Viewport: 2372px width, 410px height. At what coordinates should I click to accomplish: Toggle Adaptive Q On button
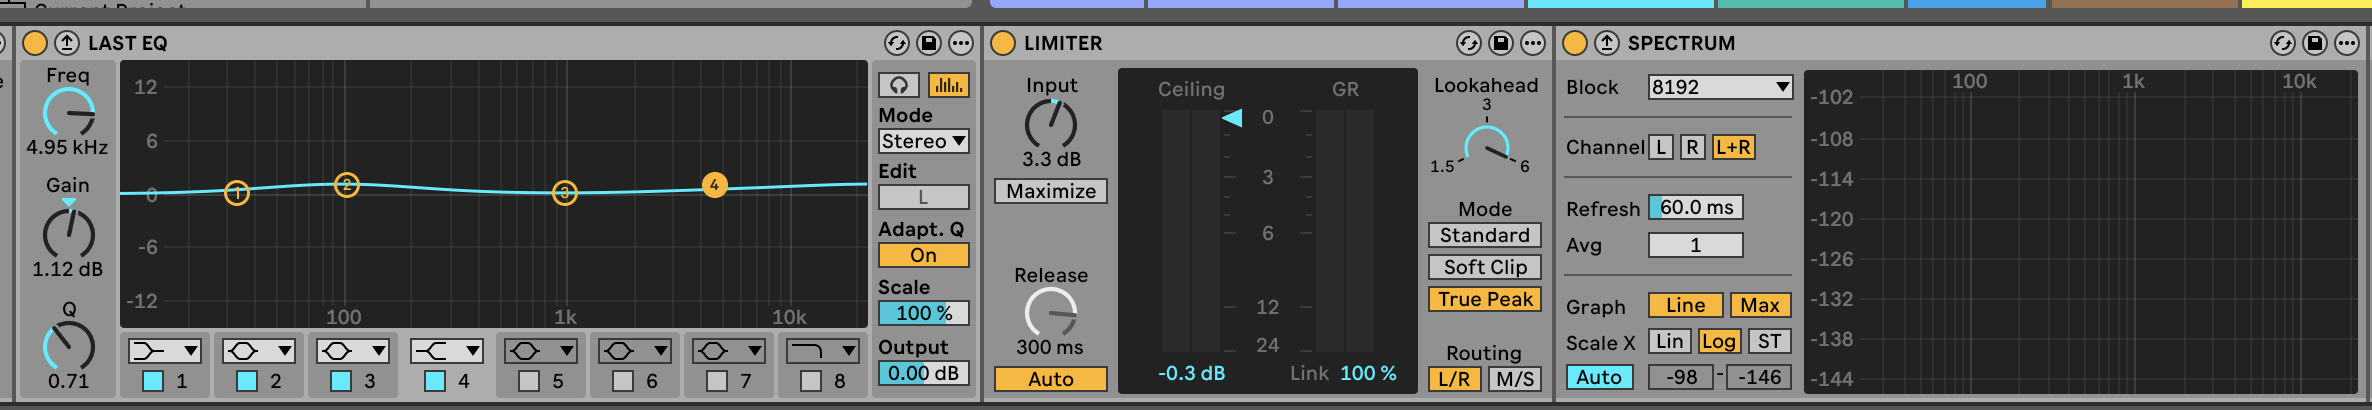coord(924,255)
